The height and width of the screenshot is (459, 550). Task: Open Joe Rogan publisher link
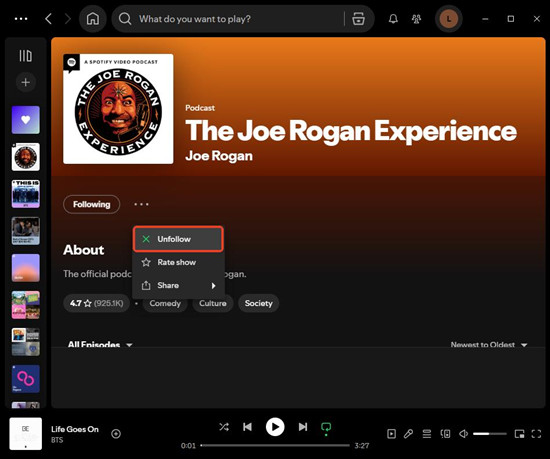point(219,156)
